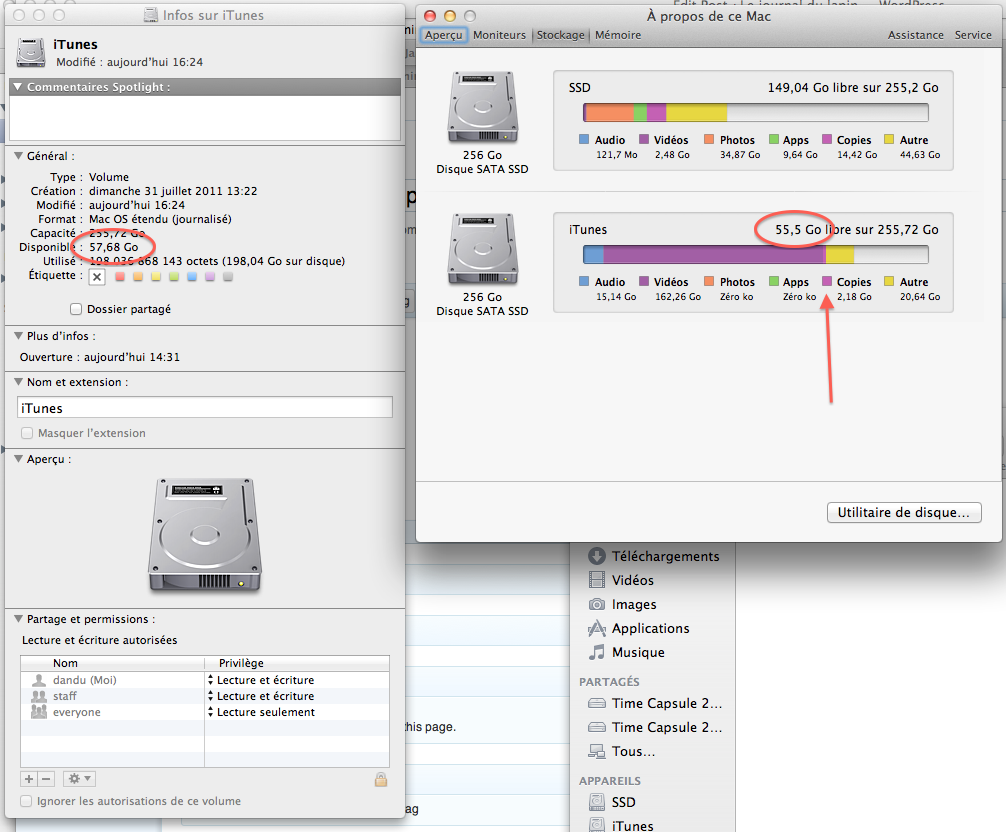Open the Musique folder in the sidebar
The width and height of the screenshot is (1006, 832).
click(x=638, y=652)
